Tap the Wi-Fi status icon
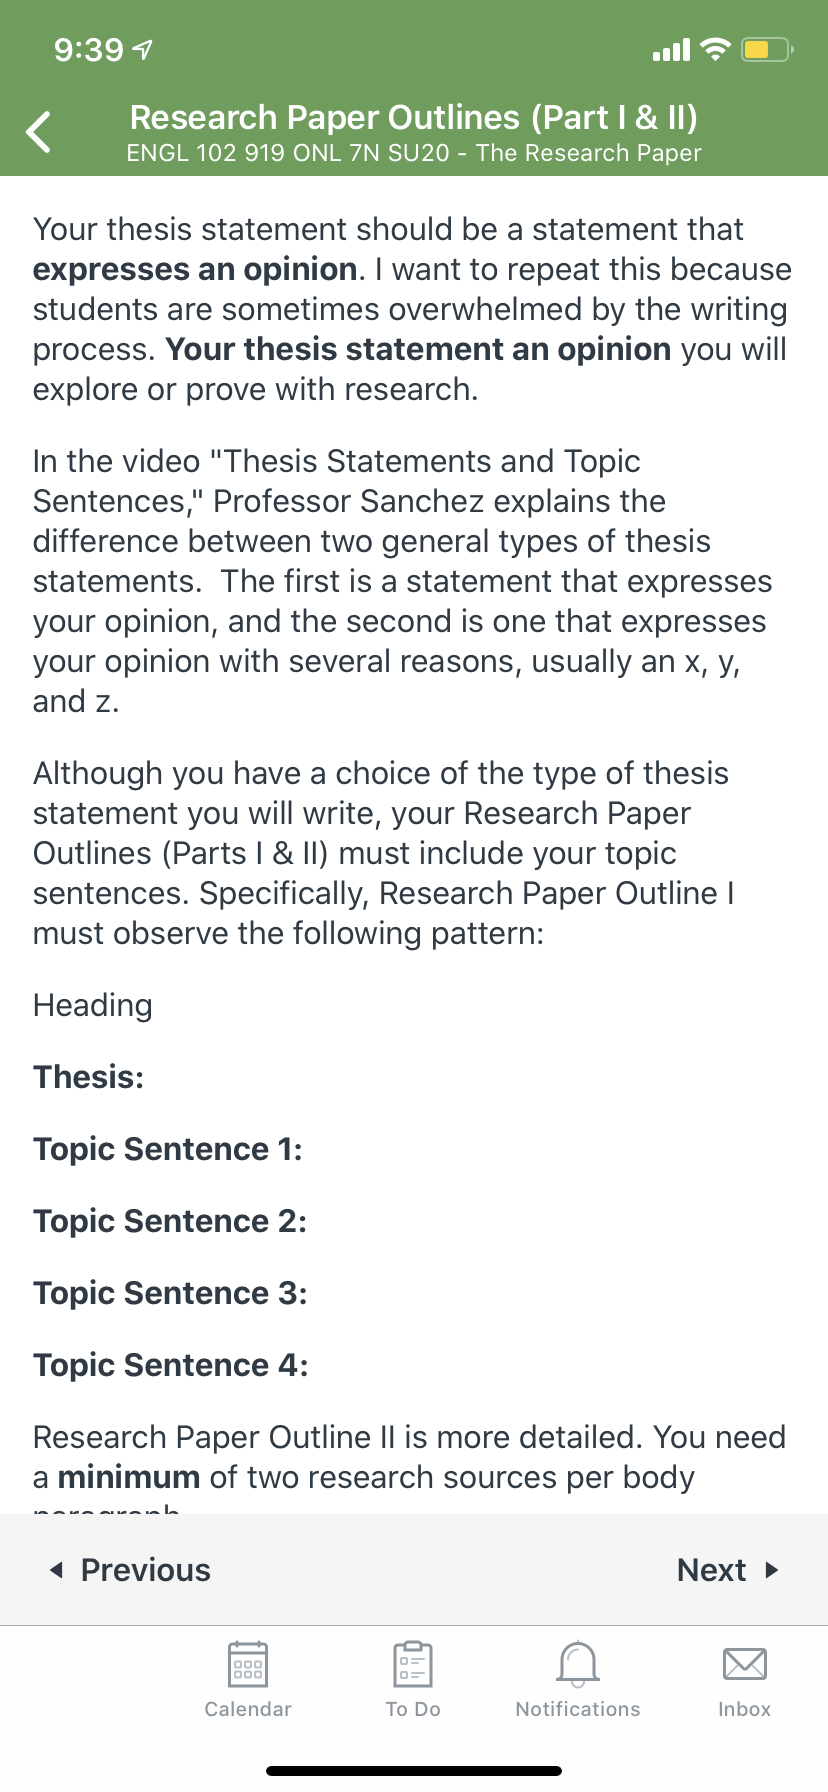Viewport: 828px width, 1792px height. [715, 49]
